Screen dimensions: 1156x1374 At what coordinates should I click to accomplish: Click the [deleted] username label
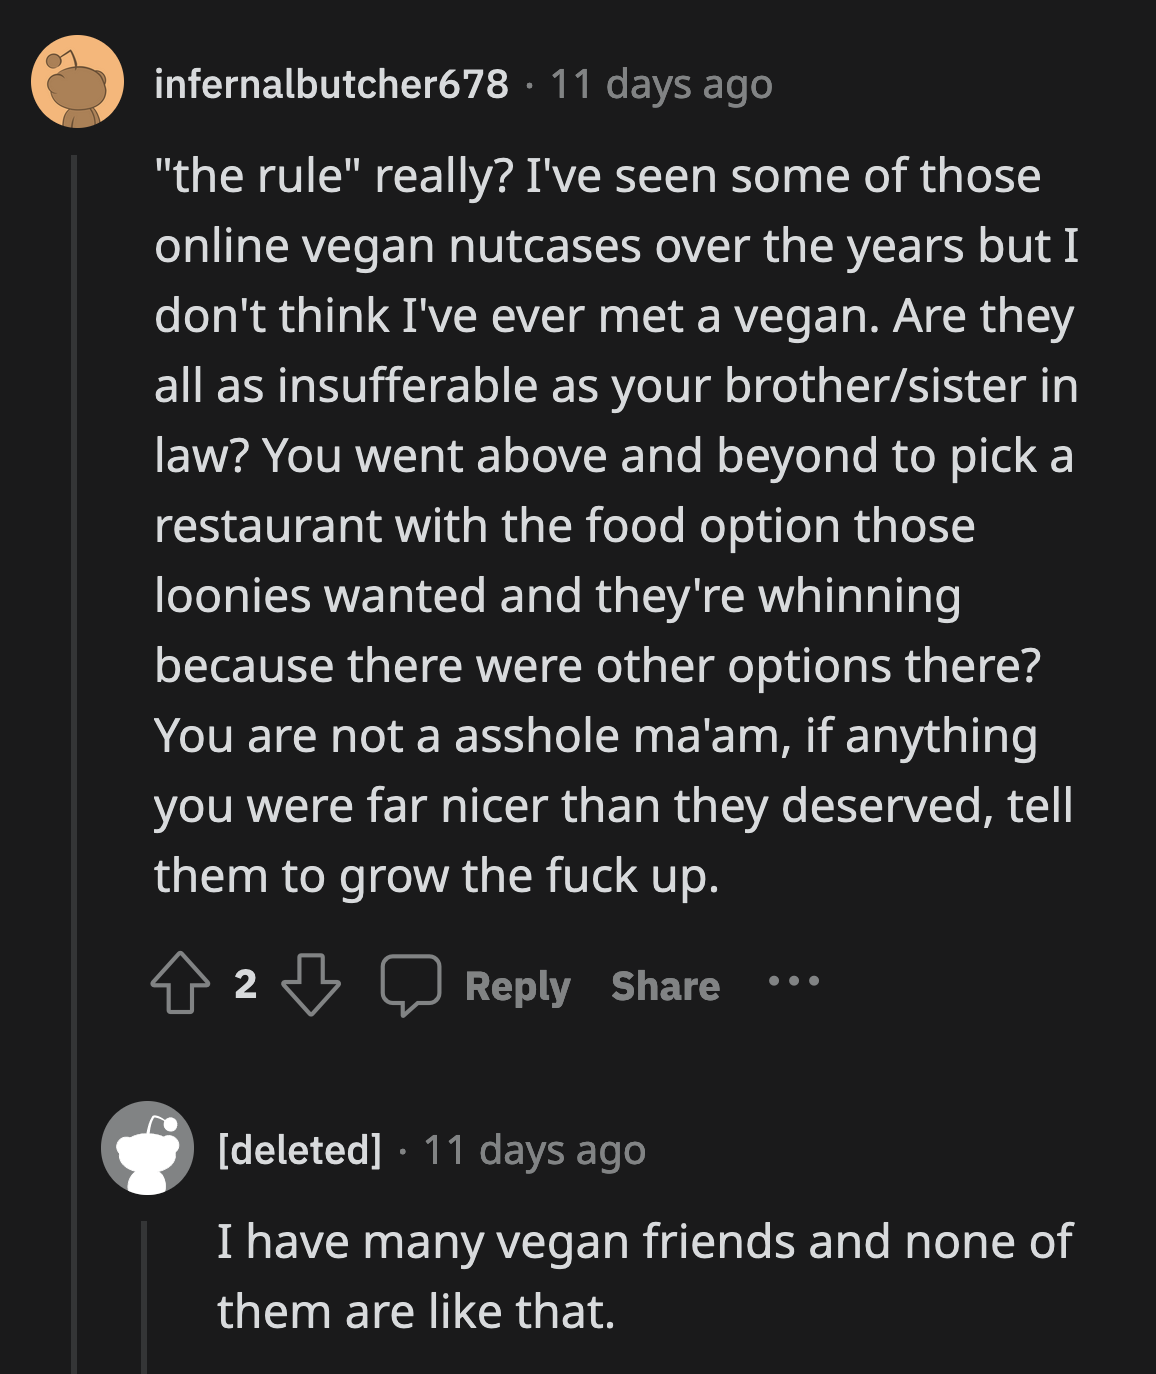click(x=299, y=1150)
